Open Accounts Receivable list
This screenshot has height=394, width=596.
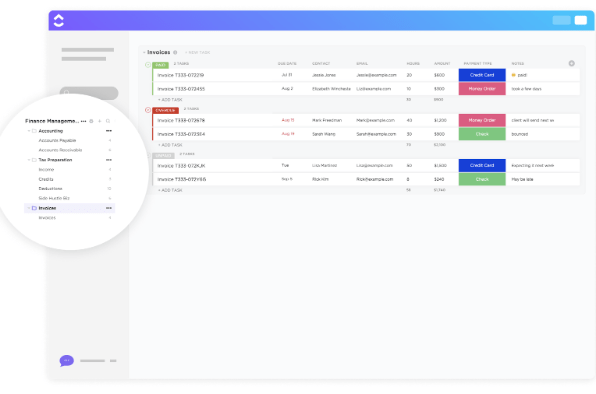(60, 150)
